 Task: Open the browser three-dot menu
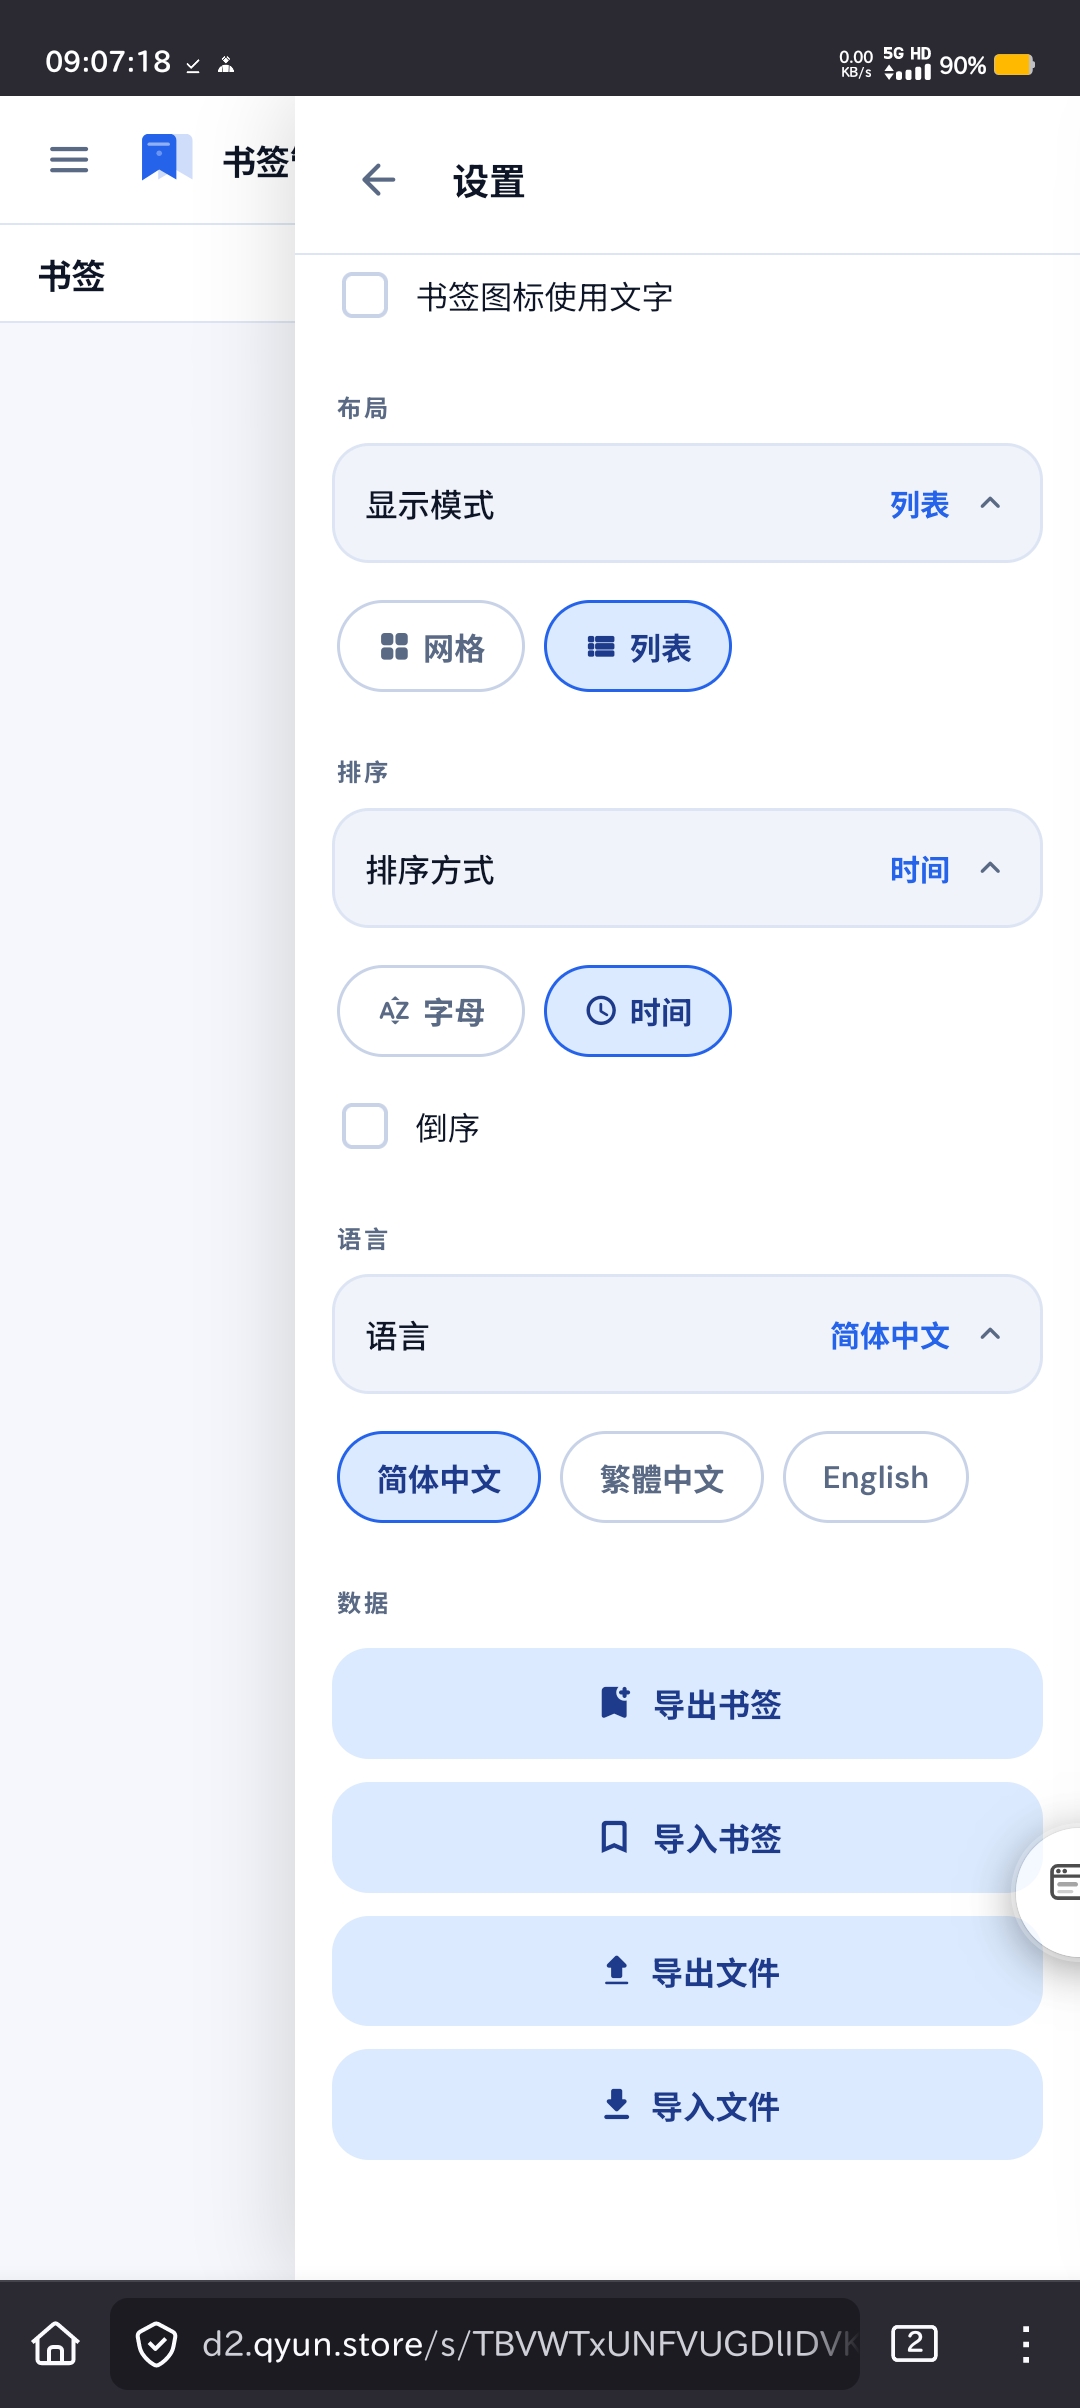[x=1025, y=2343]
